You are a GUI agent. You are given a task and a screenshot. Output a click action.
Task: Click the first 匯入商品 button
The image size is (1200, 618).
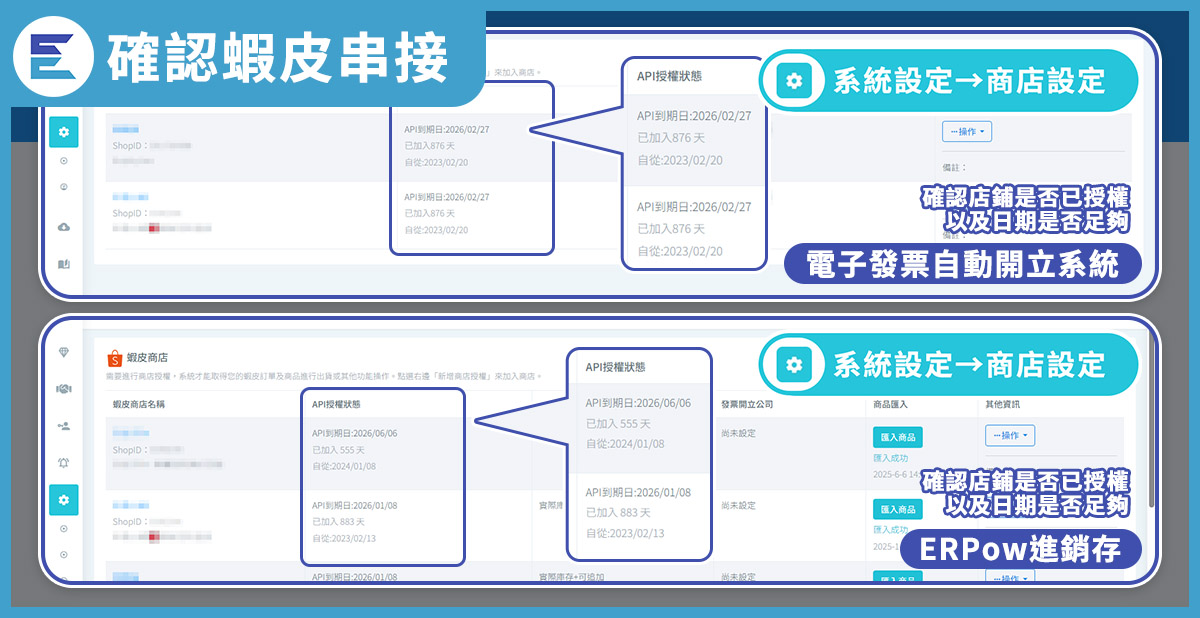[897, 437]
